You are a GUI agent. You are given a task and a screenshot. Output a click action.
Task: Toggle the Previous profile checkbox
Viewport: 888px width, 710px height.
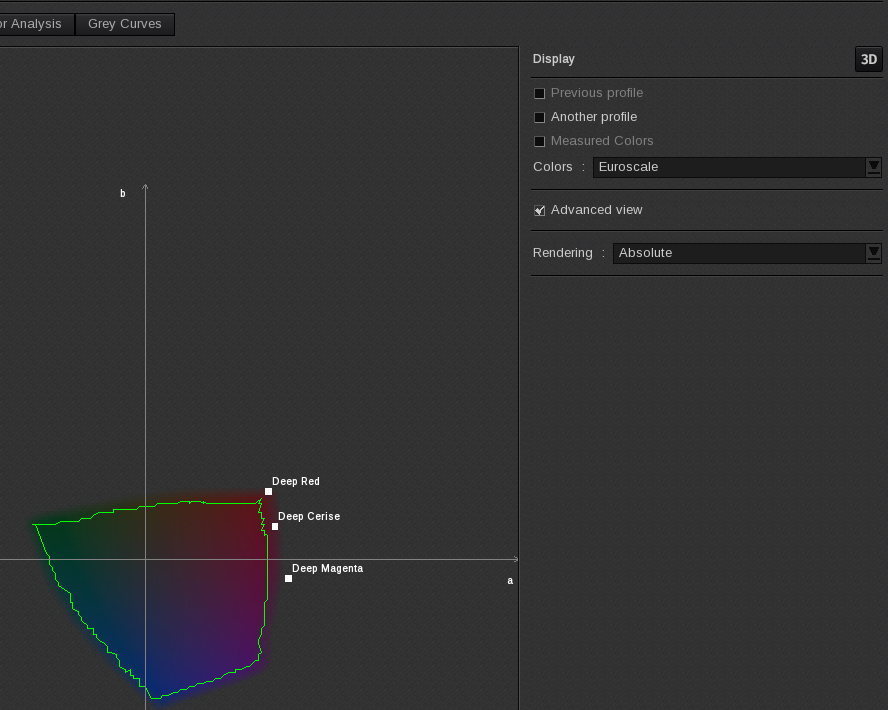tap(539, 93)
